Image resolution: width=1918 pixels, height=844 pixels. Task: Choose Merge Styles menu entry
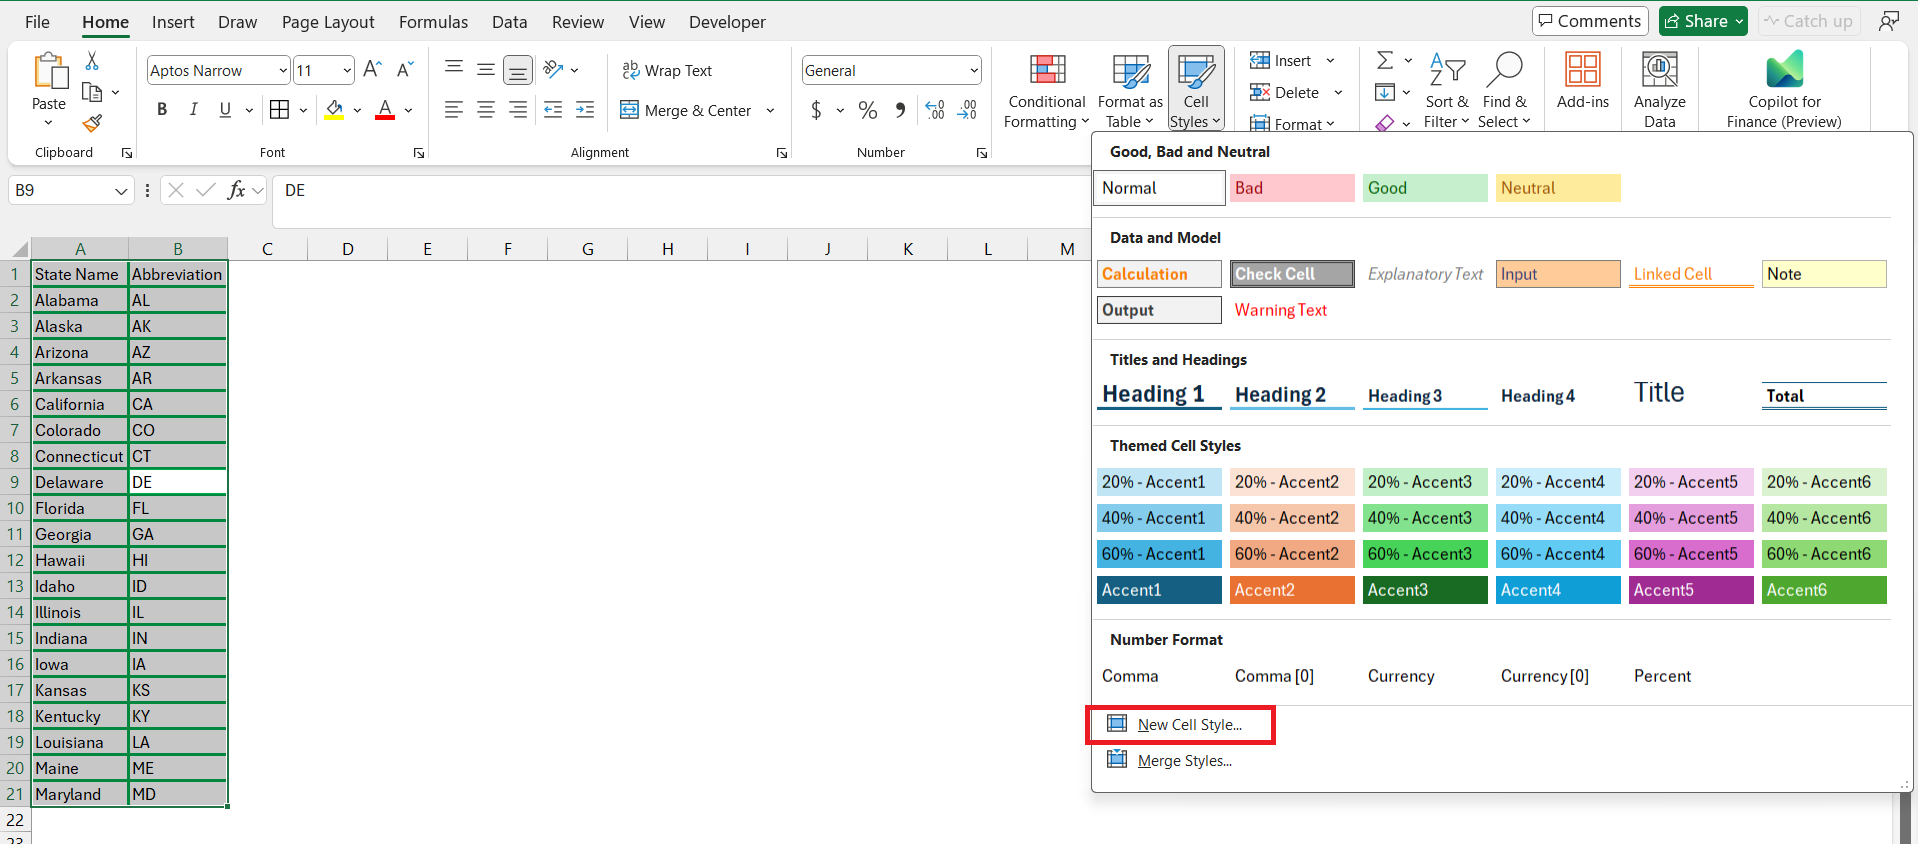(x=1169, y=761)
